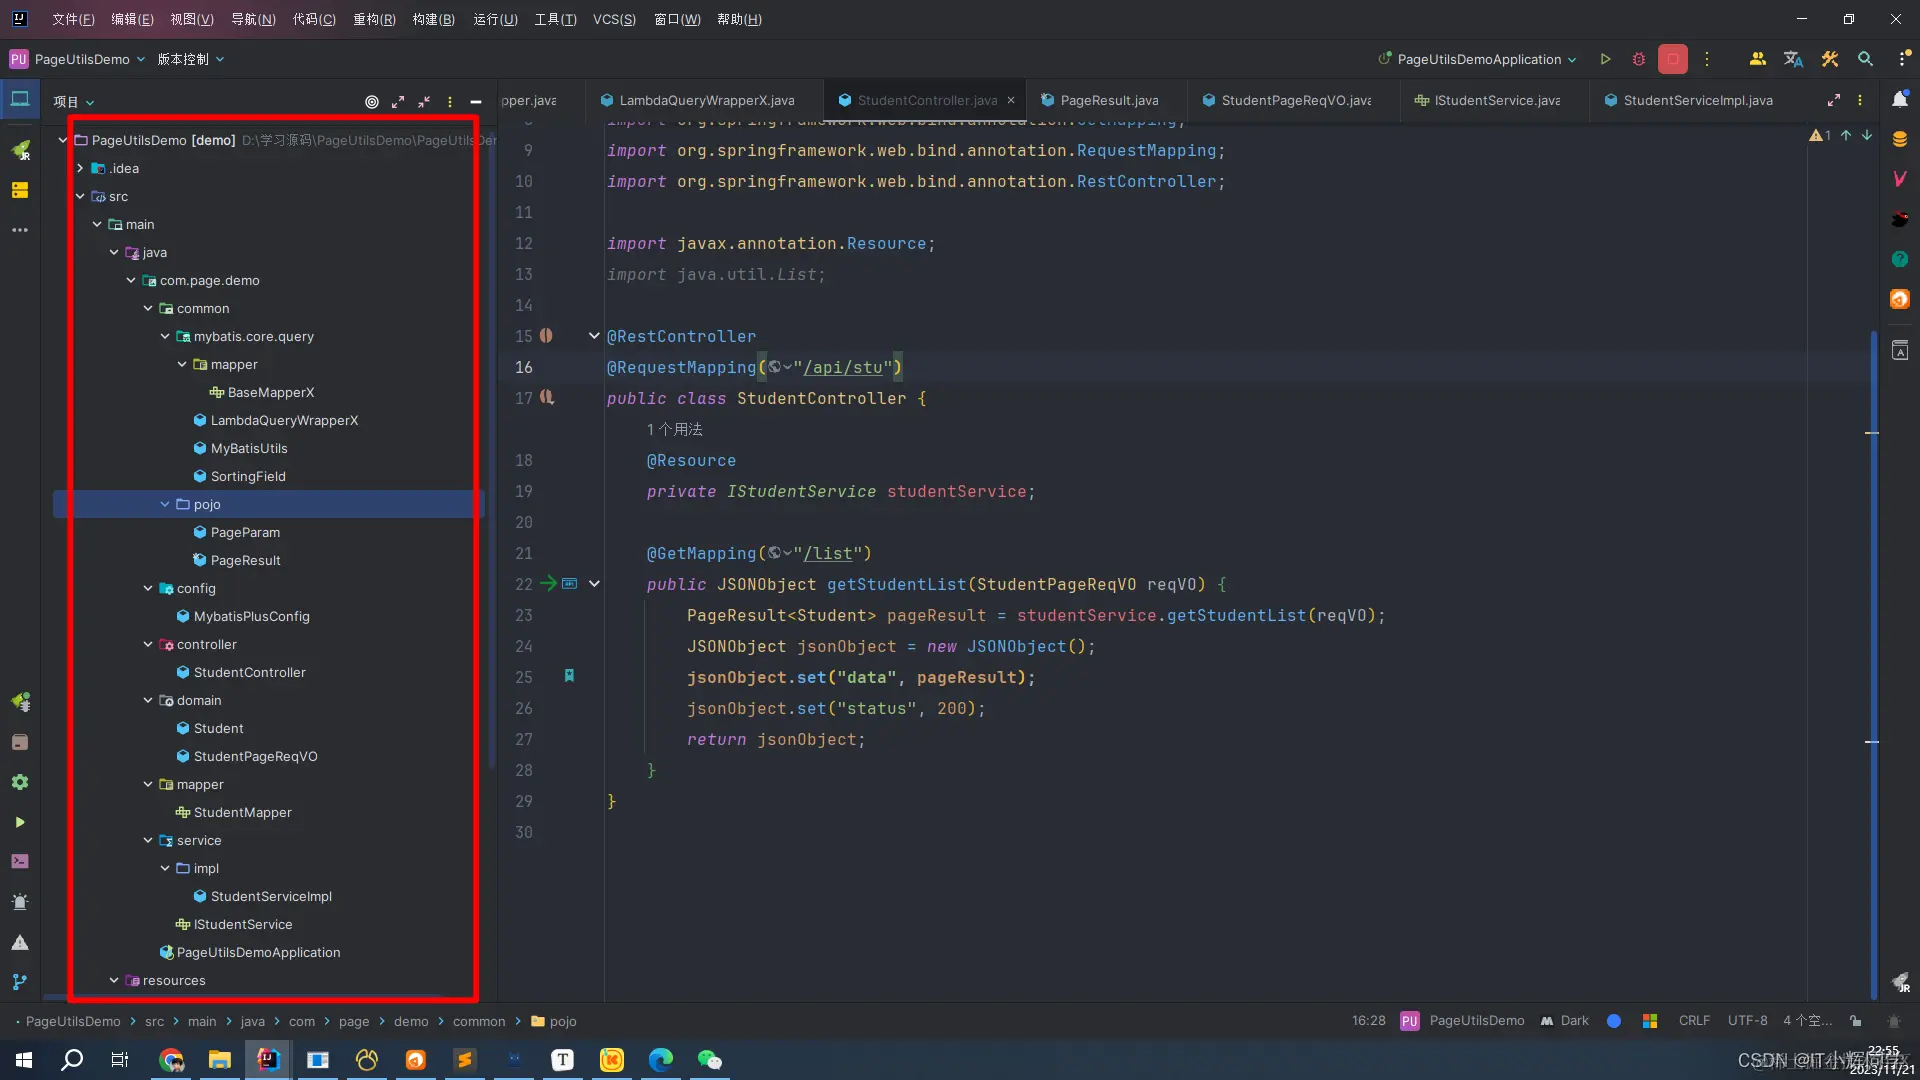Image resolution: width=1920 pixels, height=1080 pixels.
Task: Expand the .idea folder
Action: 80,168
